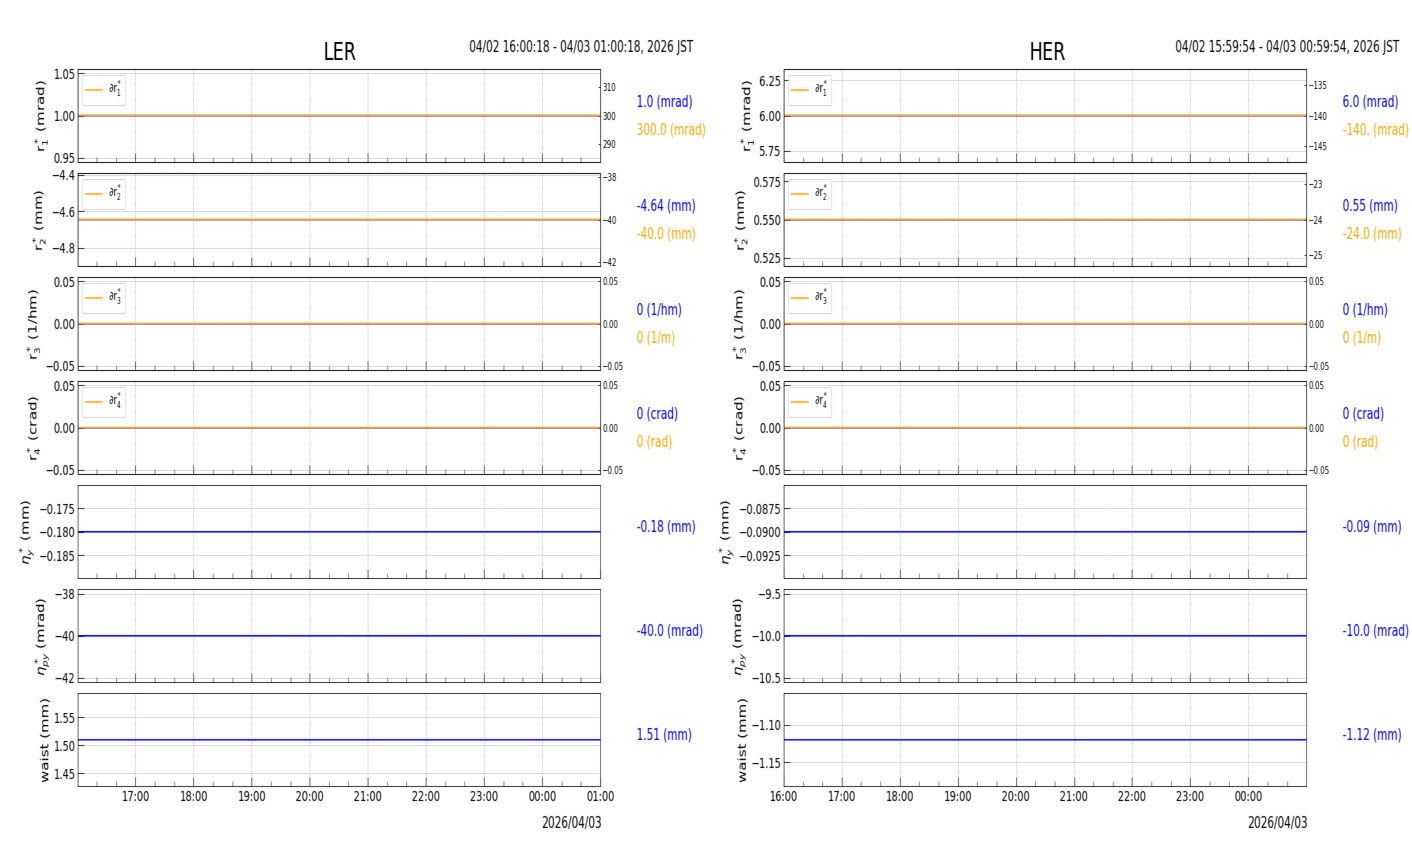
Task: Select the HER time range starting 04/02 15:59:54
Action: 1287,47
